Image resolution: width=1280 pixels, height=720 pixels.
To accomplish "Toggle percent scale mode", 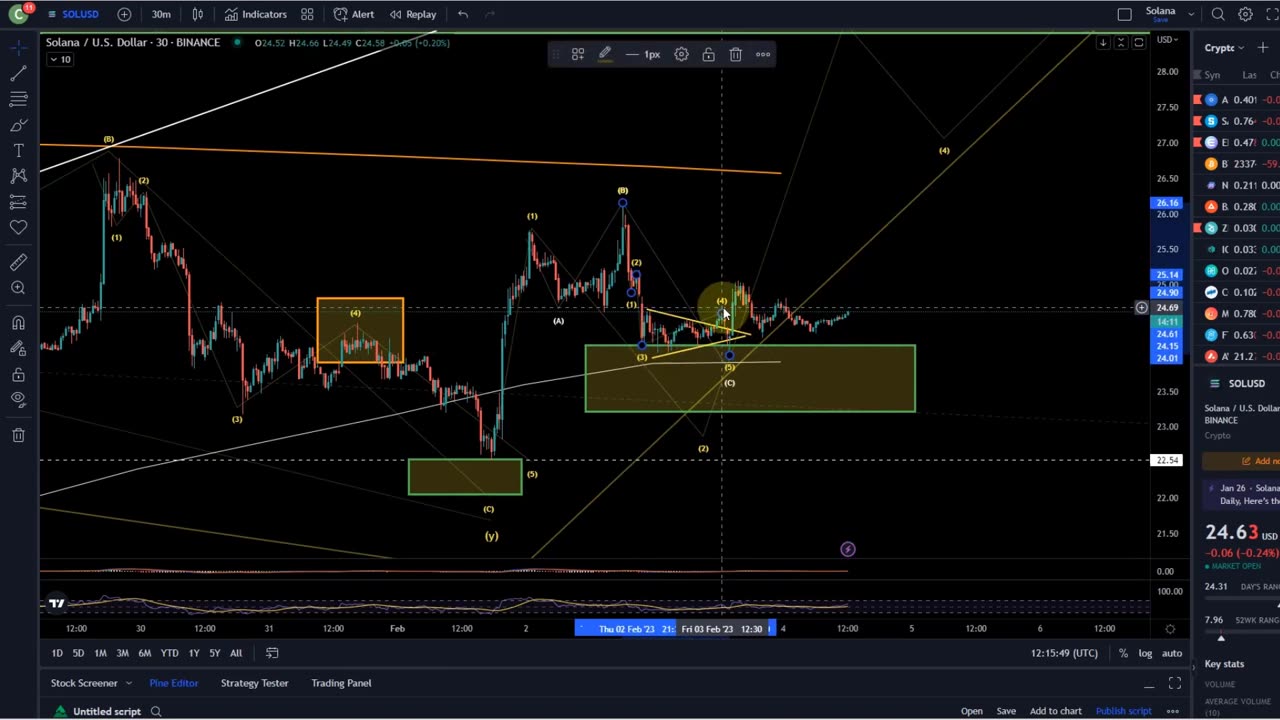I will coord(1123,653).
